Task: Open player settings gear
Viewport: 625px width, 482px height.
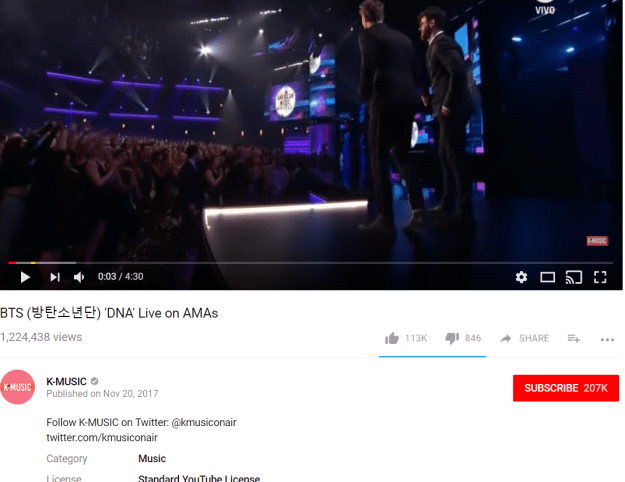Action: pos(521,277)
